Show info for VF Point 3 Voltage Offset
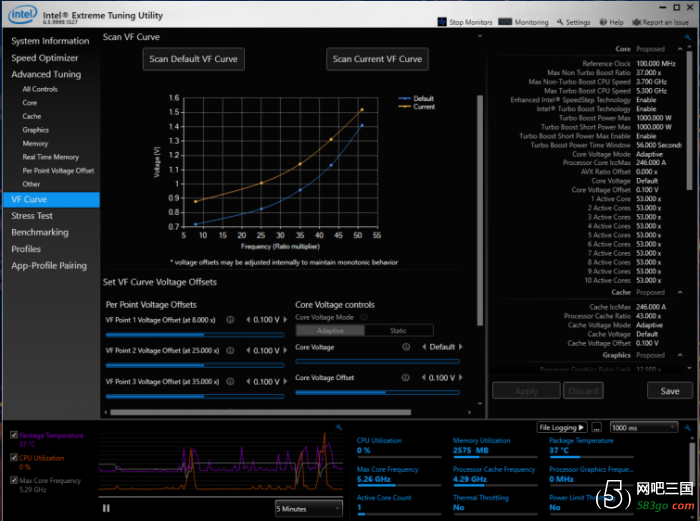Screen dimensions: 700x521 click(x=230, y=381)
